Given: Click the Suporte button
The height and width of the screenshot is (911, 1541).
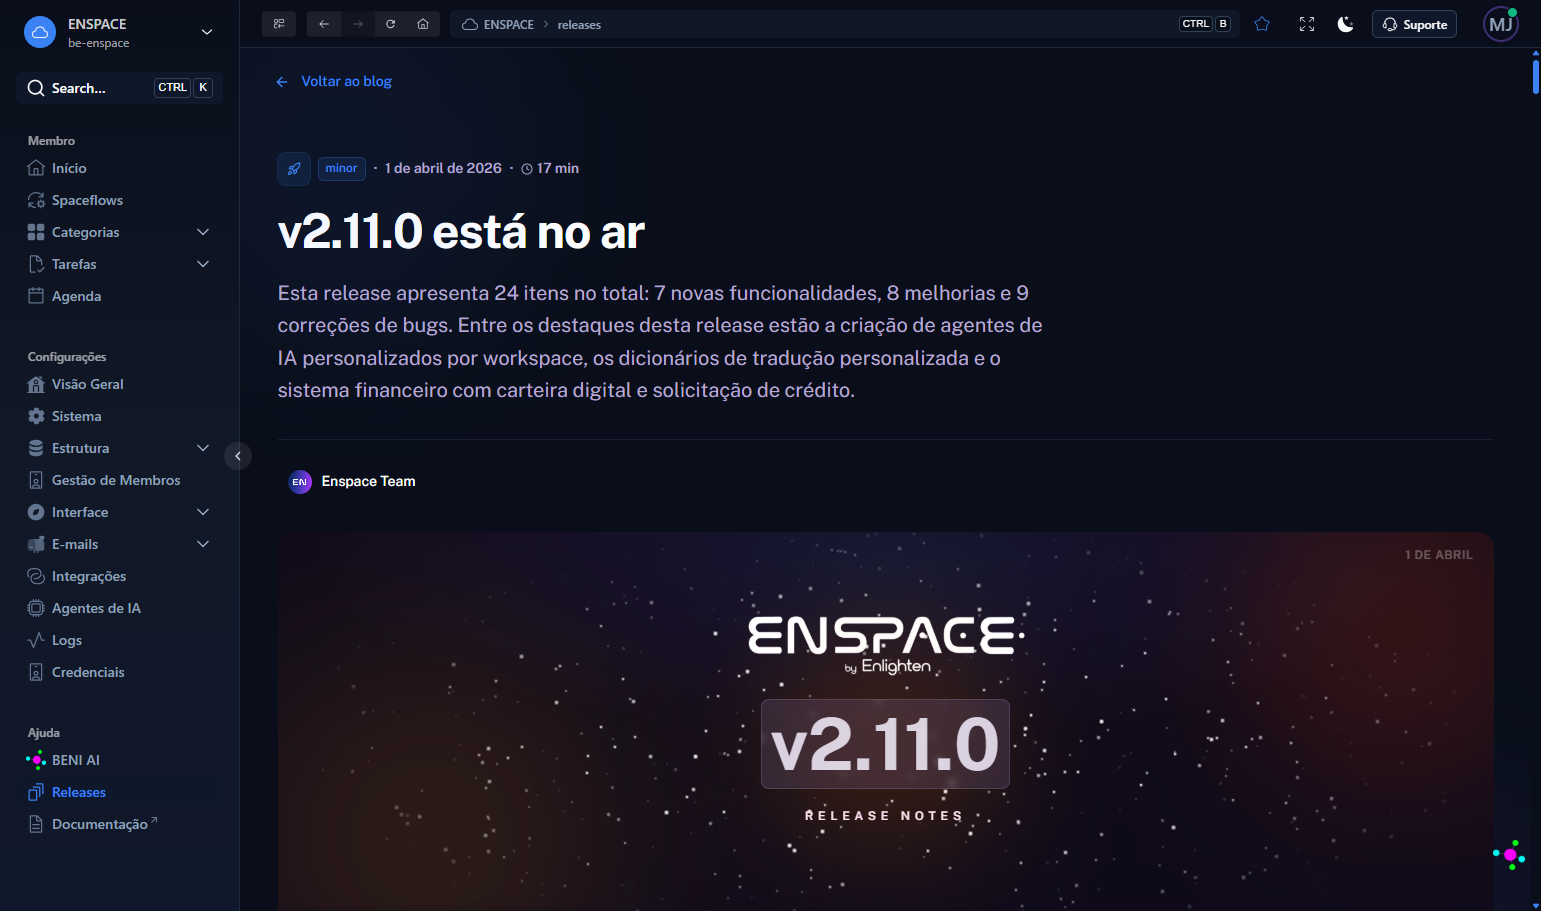Looking at the screenshot, I should [1414, 24].
